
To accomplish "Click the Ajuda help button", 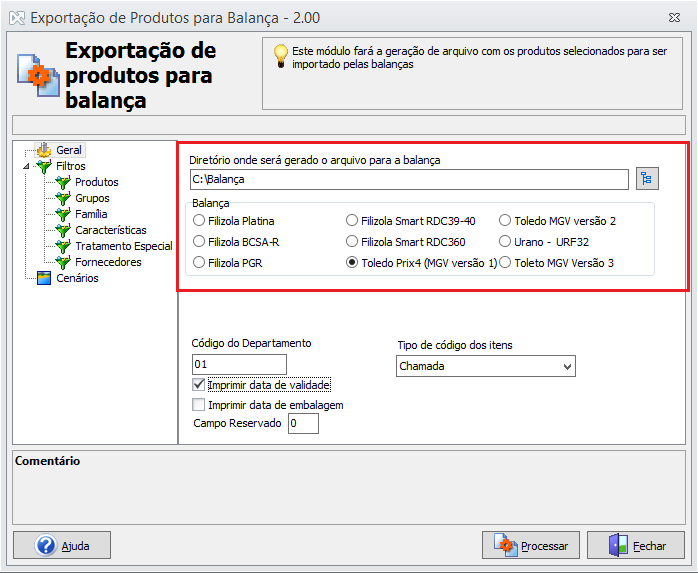I will pos(62,545).
